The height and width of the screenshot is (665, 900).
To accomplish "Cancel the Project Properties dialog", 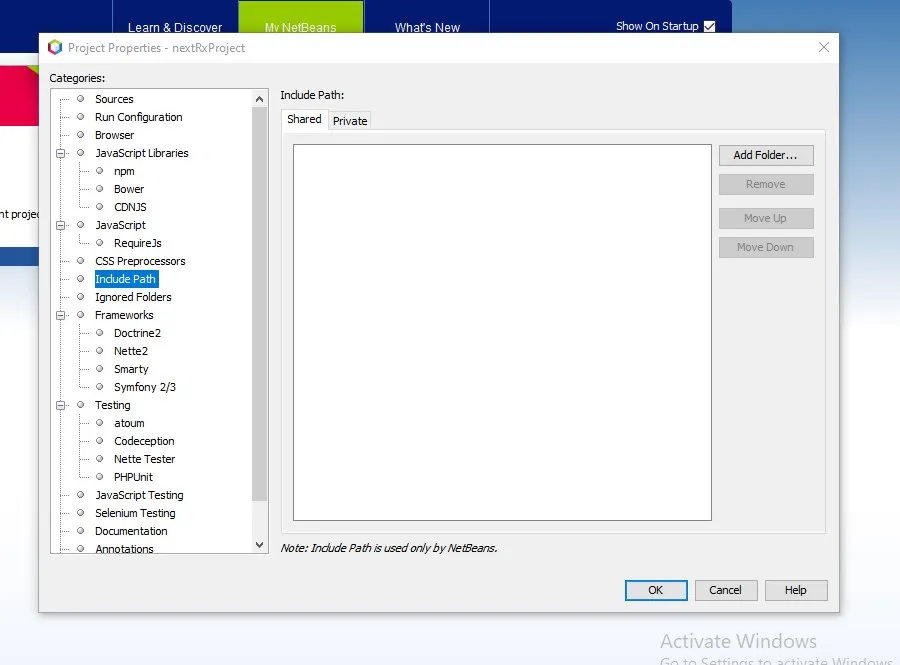I will 726,590.
